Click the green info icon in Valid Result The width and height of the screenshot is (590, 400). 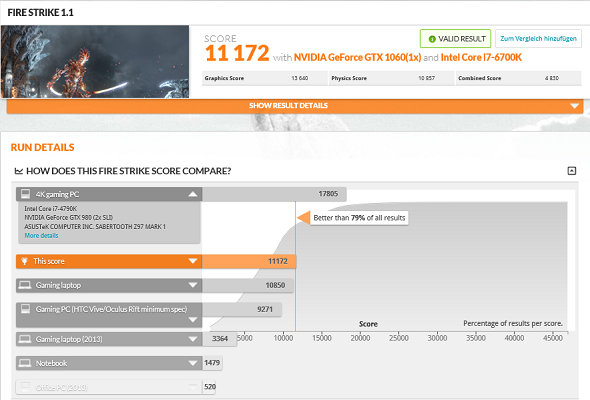point(432,39)
